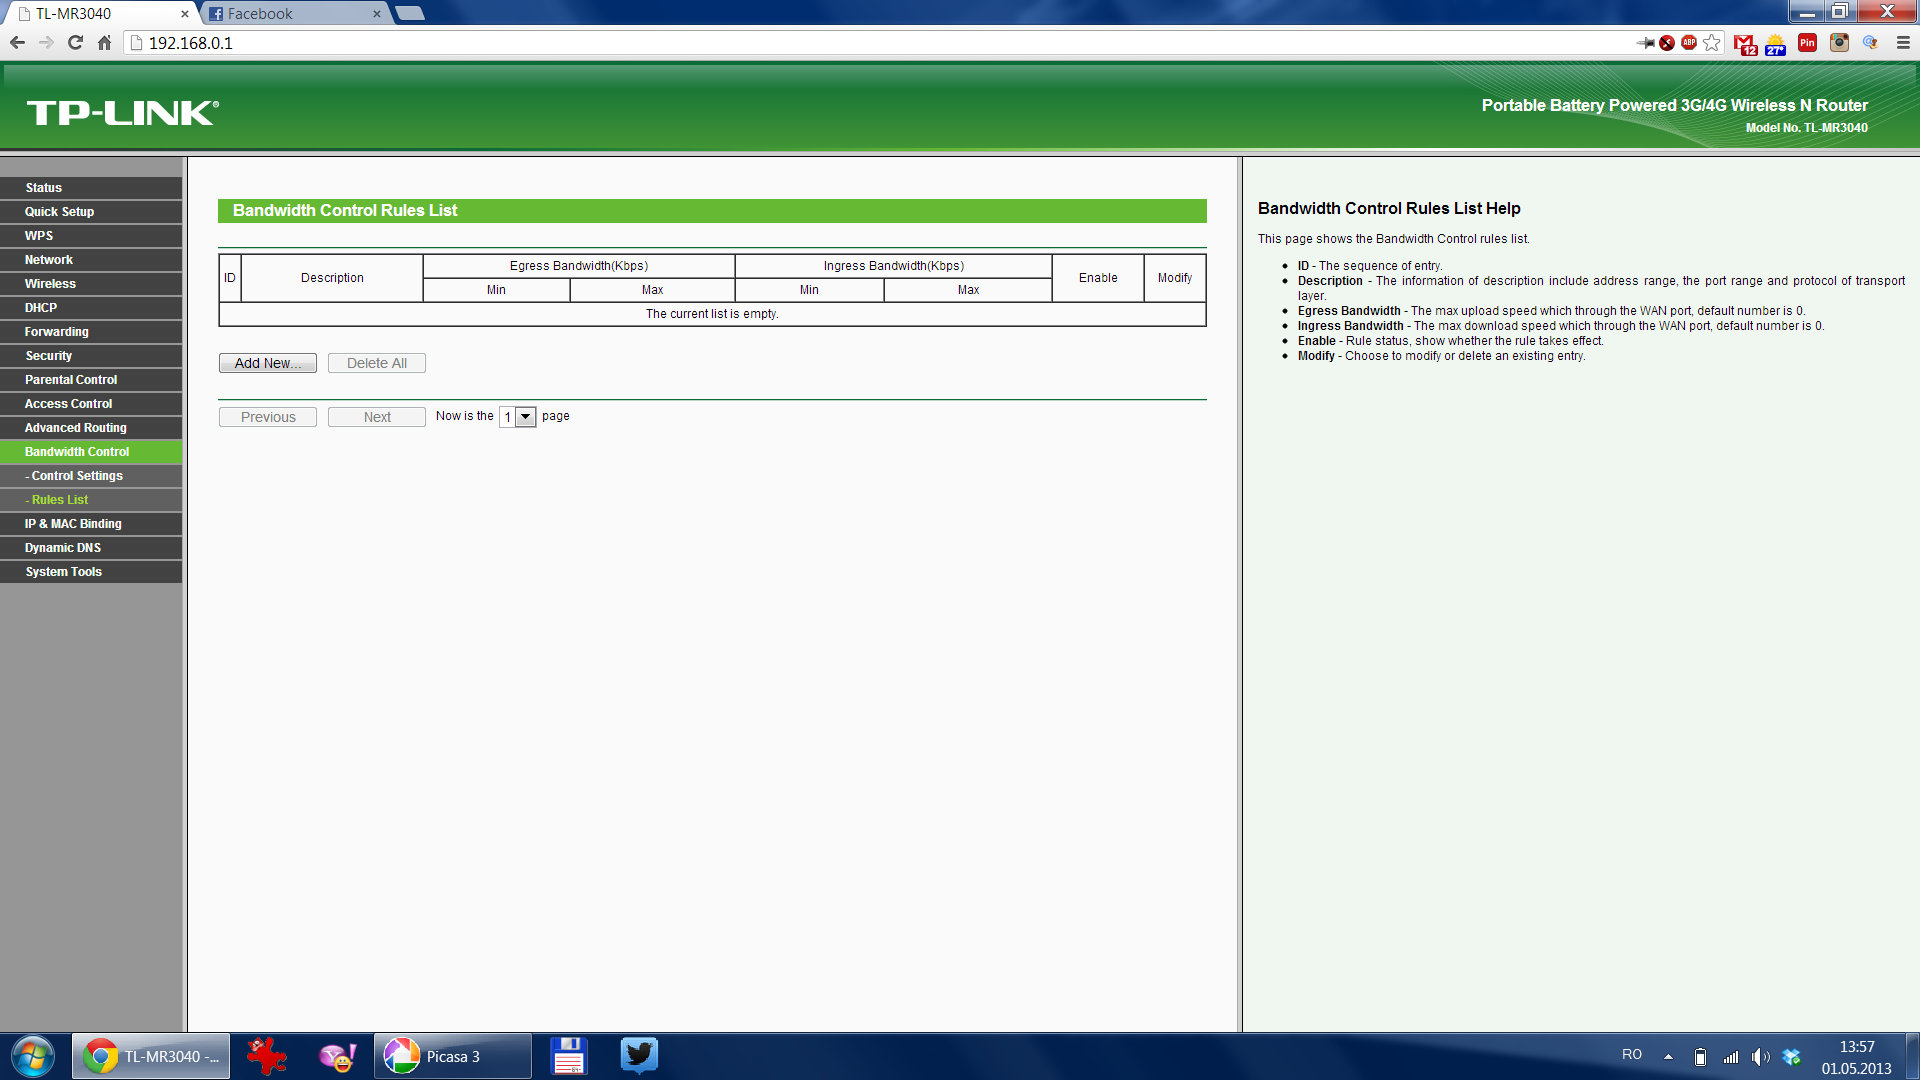Click the Add New... button
This screenshot has width=1920, height=1080.
pos(268,363)
